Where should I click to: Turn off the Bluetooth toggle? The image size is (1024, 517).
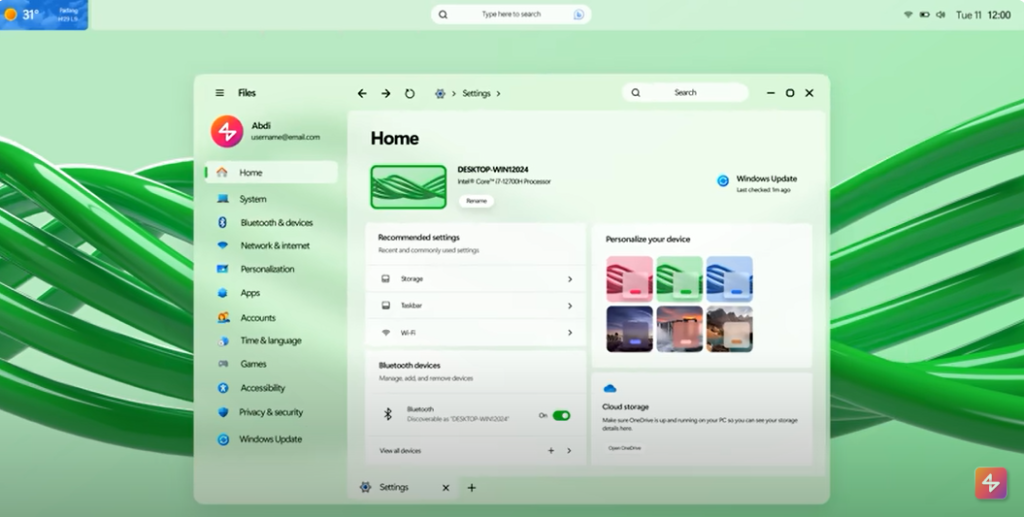tap(561, 415)
